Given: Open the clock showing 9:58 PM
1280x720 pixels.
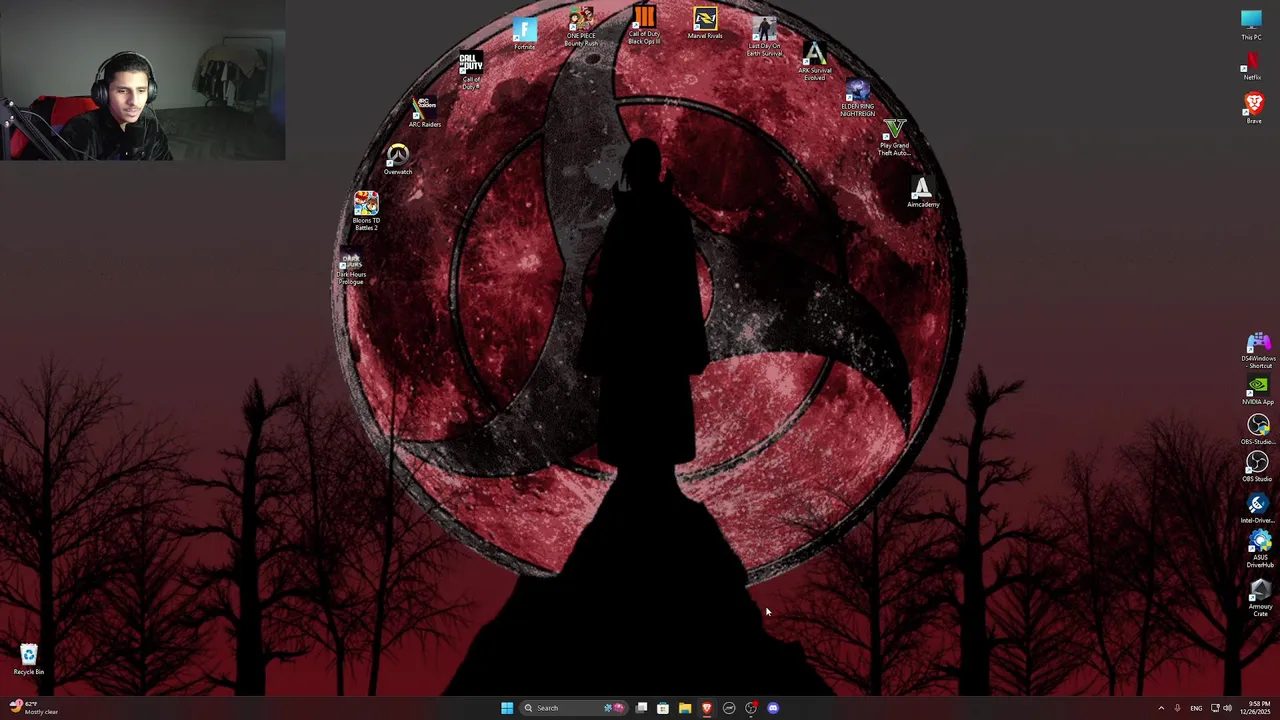Looking at the screenshot, I should click(1258, 708).
